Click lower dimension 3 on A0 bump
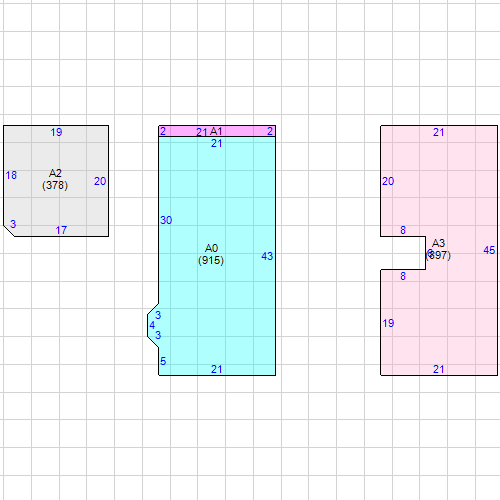This screenshot has width=500, height=500. pyautogui.click(x=158, y=335)
